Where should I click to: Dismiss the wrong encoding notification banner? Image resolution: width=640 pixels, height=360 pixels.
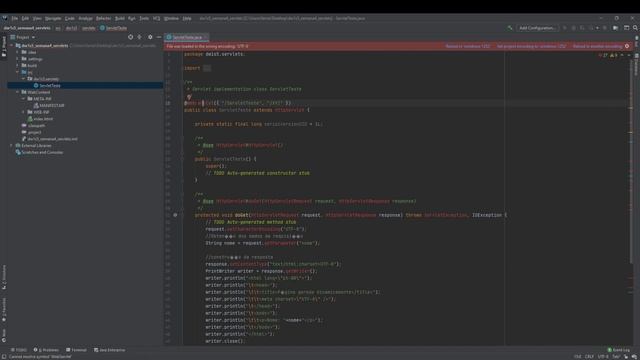(627, 47)
